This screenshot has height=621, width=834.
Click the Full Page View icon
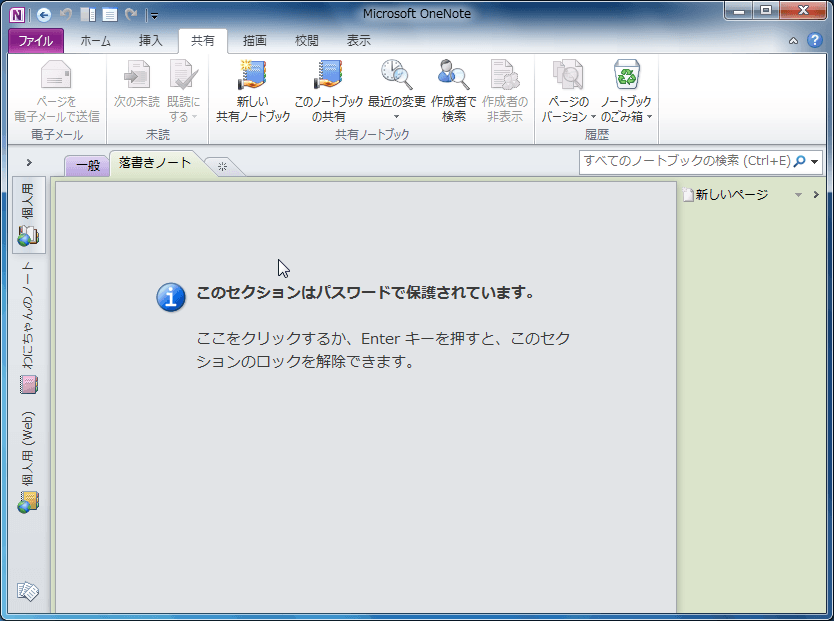(110, 14)
